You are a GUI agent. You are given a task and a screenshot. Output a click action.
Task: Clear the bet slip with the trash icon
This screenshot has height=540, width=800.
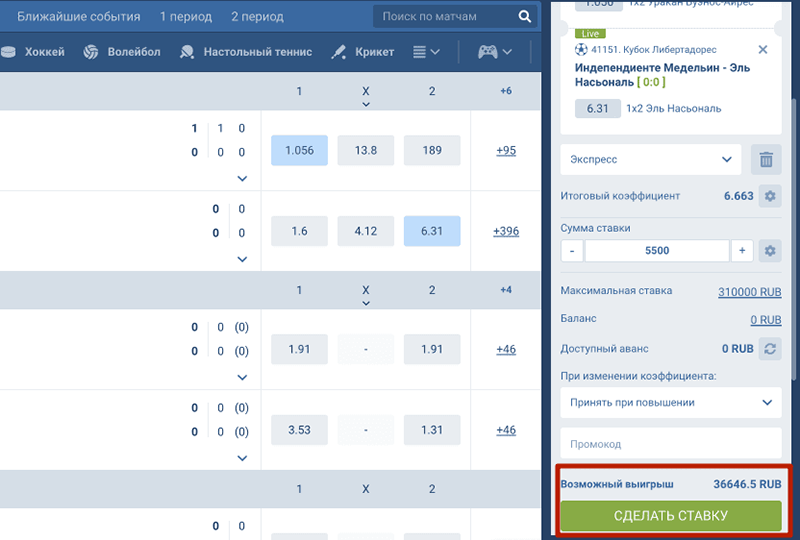pyautogui.click(x=766, y=159)
